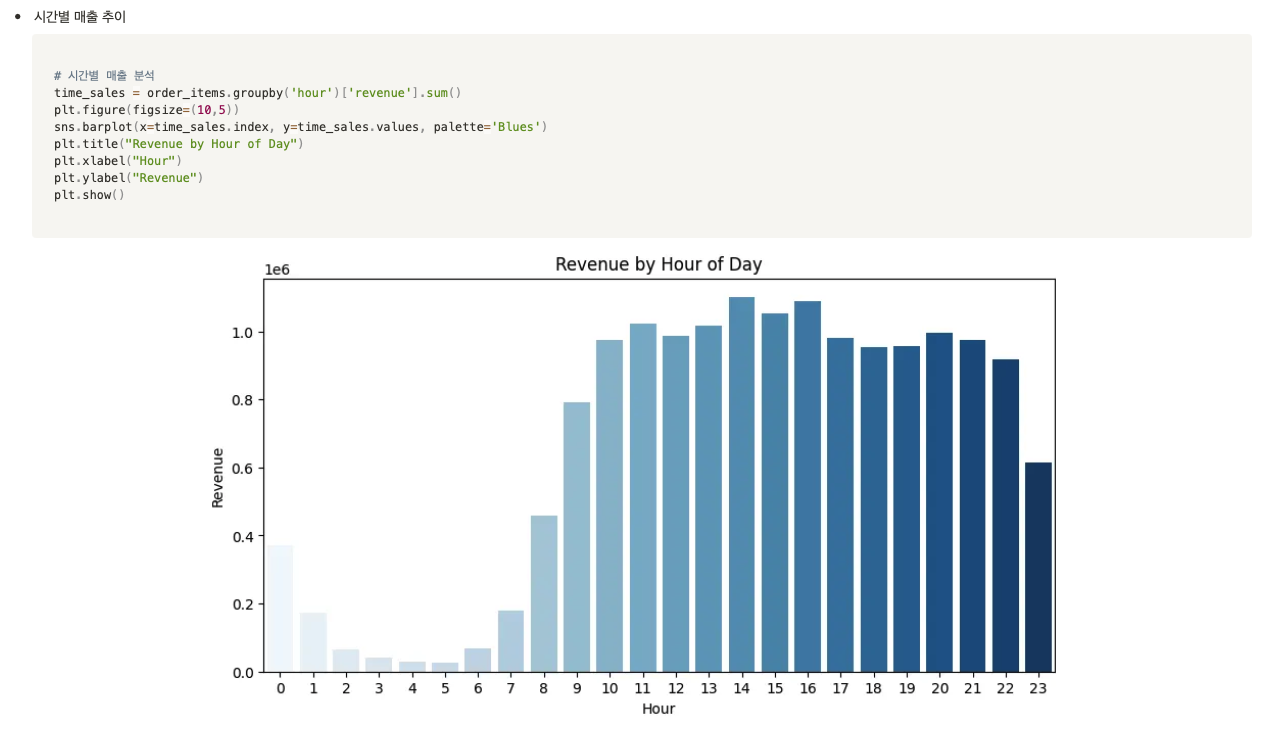Click the darkest bar at hour 23

1039,567
